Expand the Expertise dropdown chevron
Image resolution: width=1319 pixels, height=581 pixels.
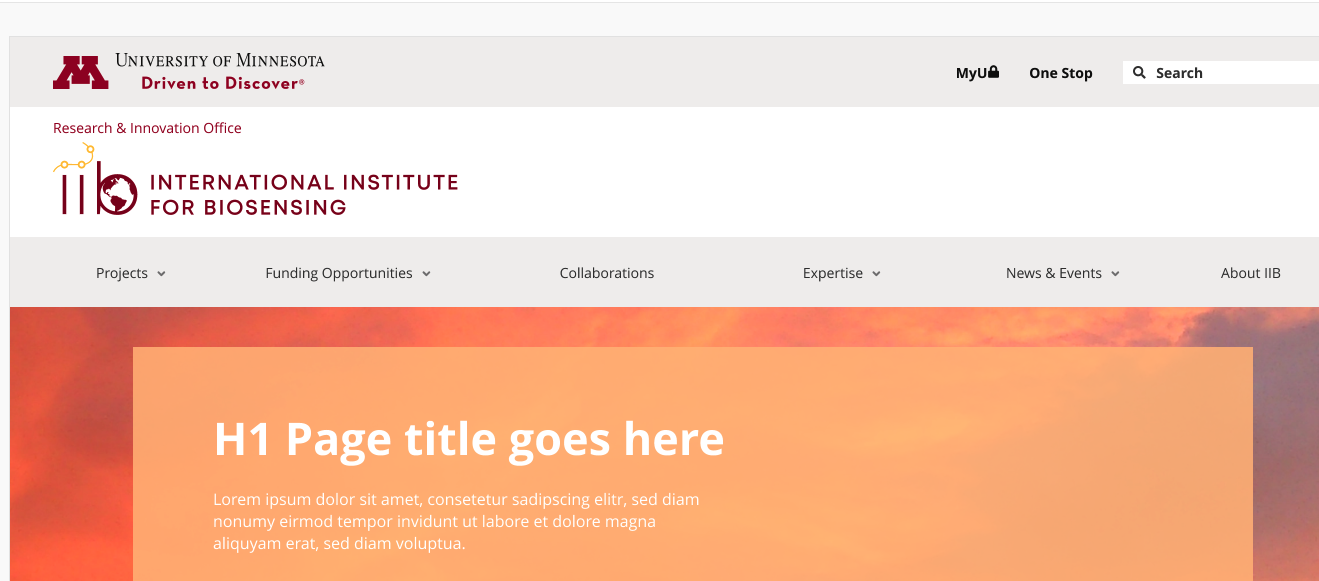[876, 274]
